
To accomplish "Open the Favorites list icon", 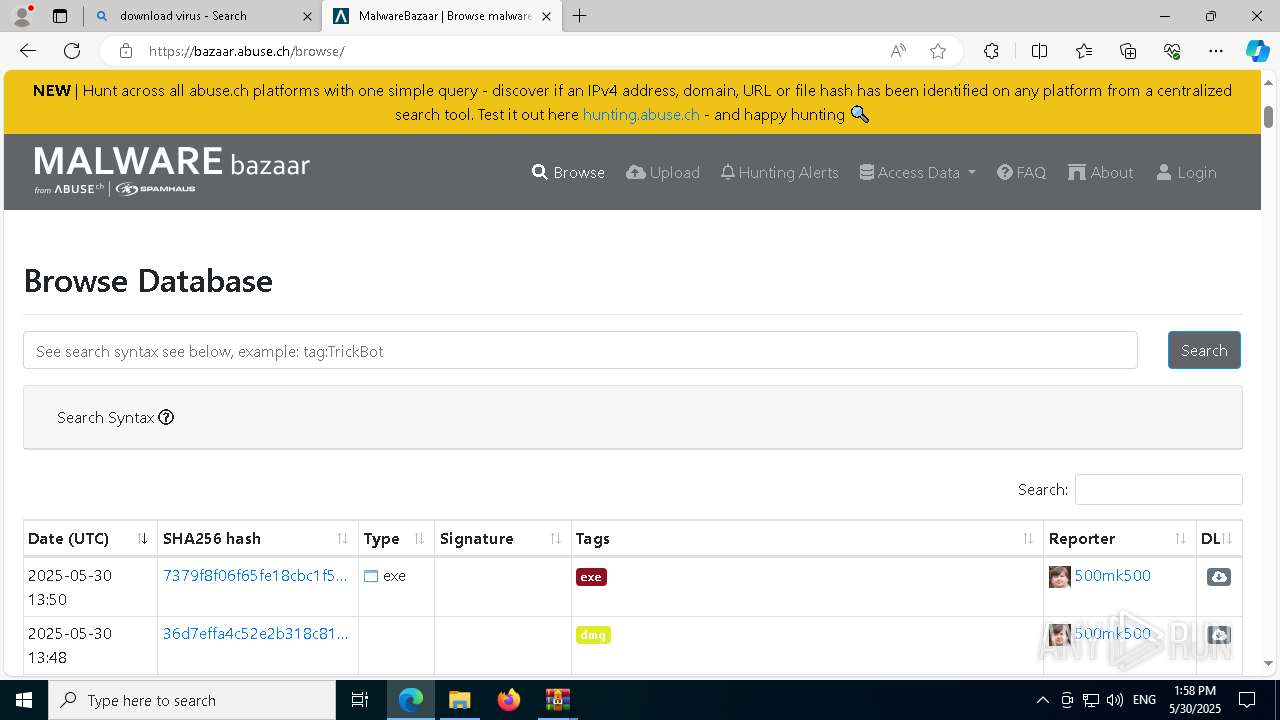I will click(x=1084, y=51).
